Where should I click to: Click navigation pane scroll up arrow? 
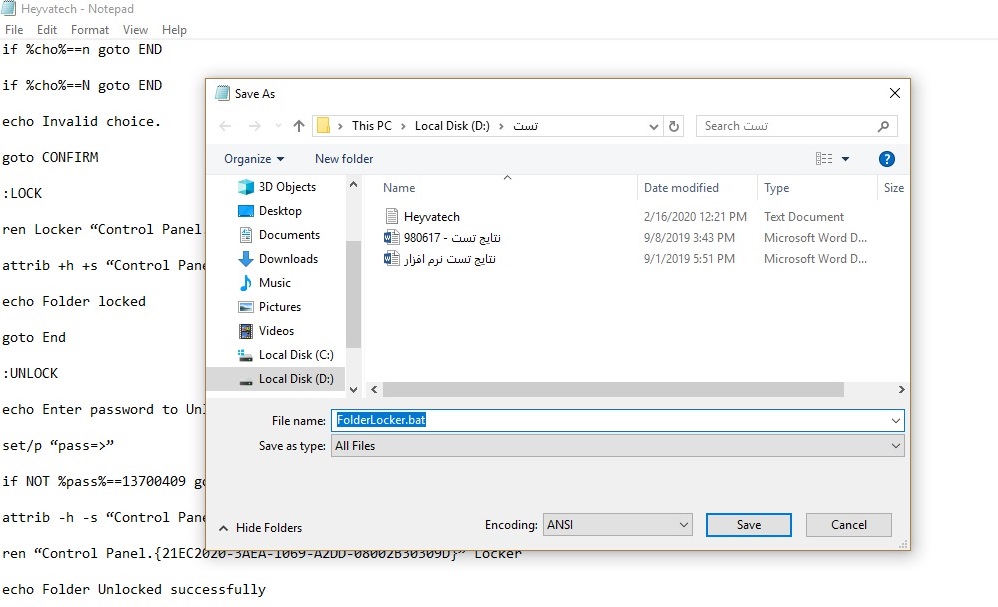click(x=353, y=185)
